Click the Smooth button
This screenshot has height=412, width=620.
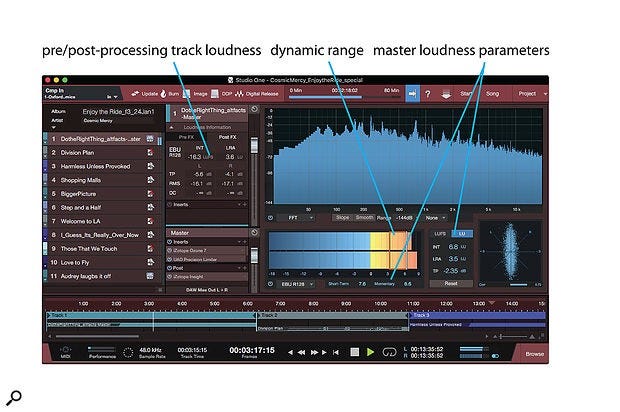point(364,217)
